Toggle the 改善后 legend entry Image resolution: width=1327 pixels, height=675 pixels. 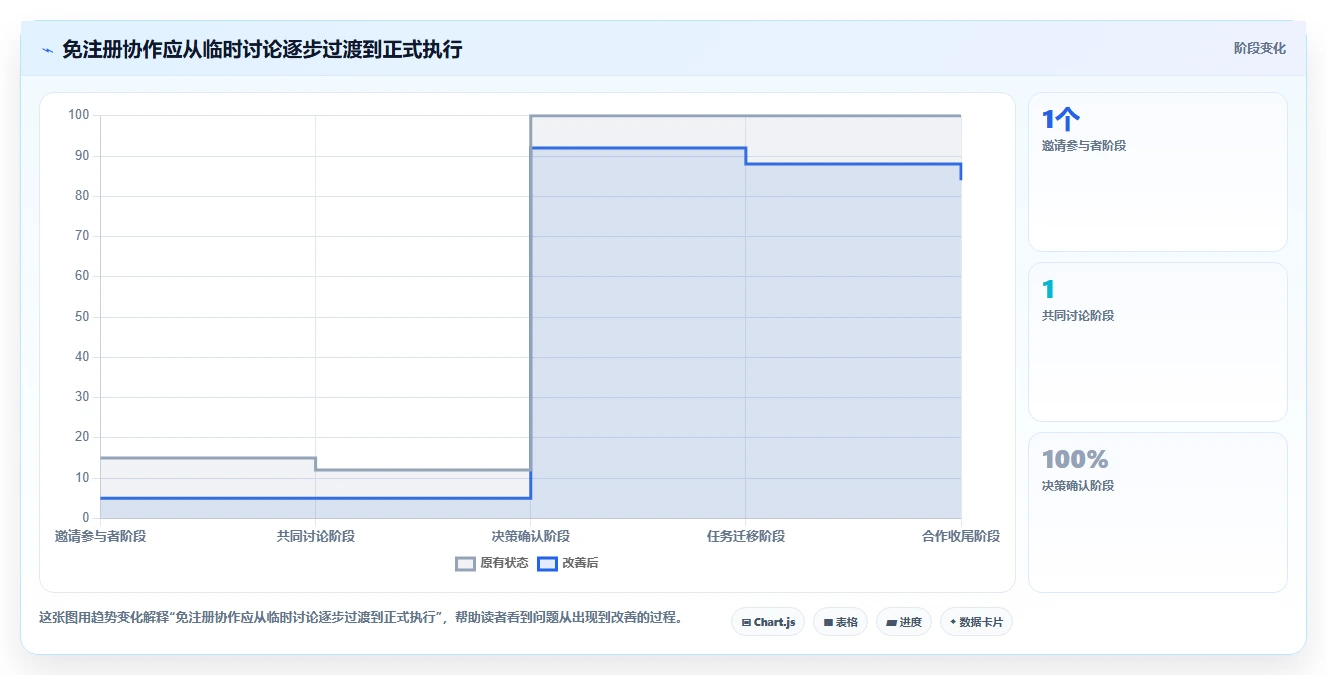pos(568,563)
